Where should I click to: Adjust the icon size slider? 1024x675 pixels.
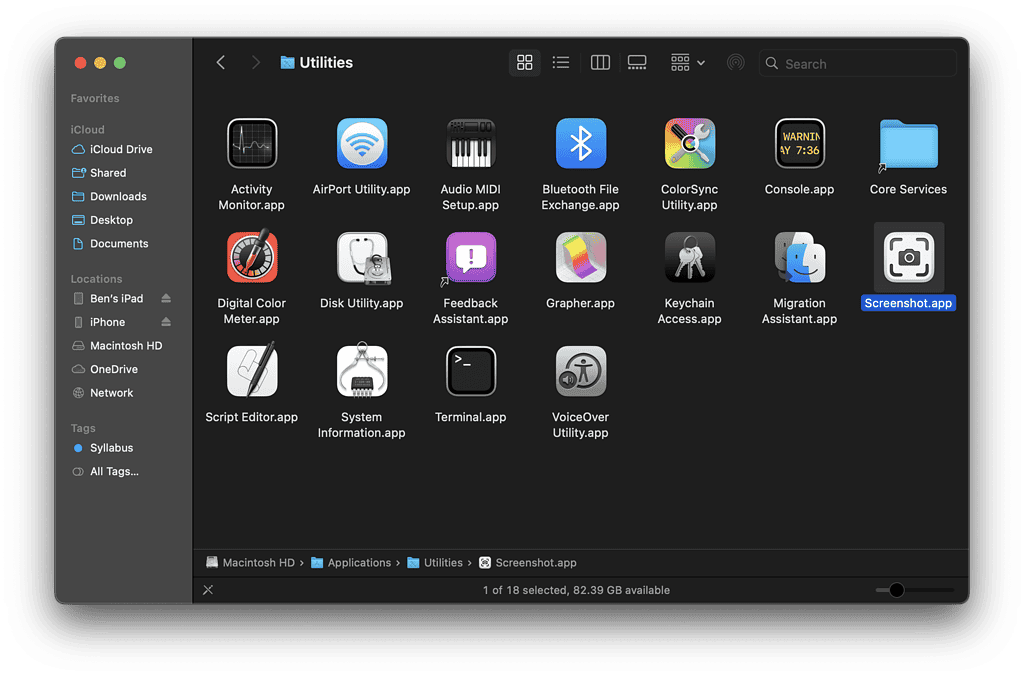[x=897, y=589]
